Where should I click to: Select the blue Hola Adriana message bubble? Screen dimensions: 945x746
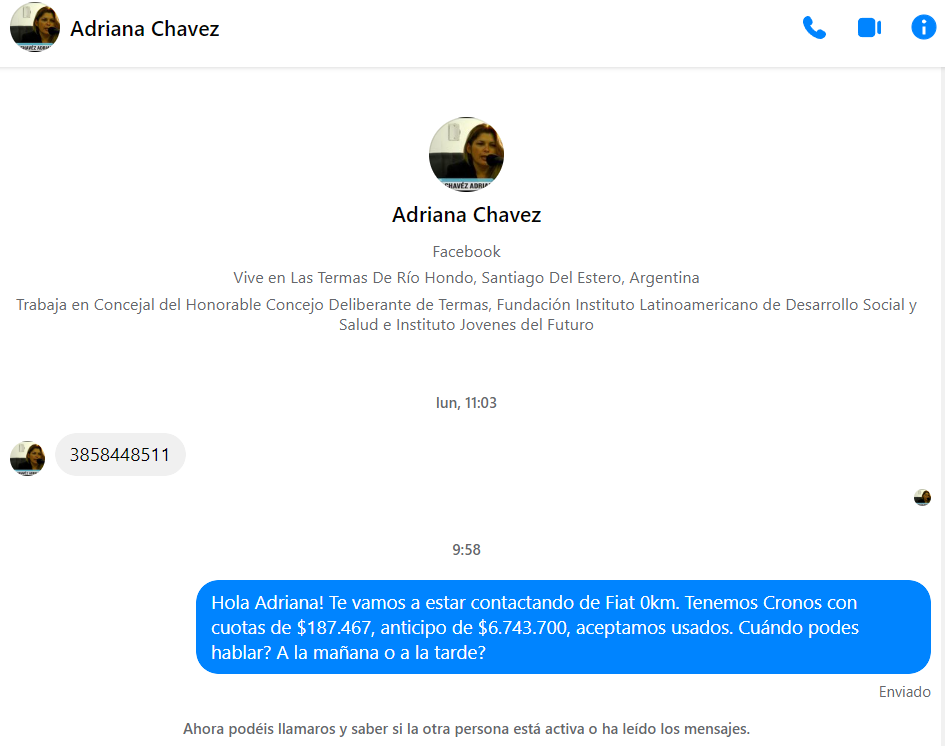point(563,627)
